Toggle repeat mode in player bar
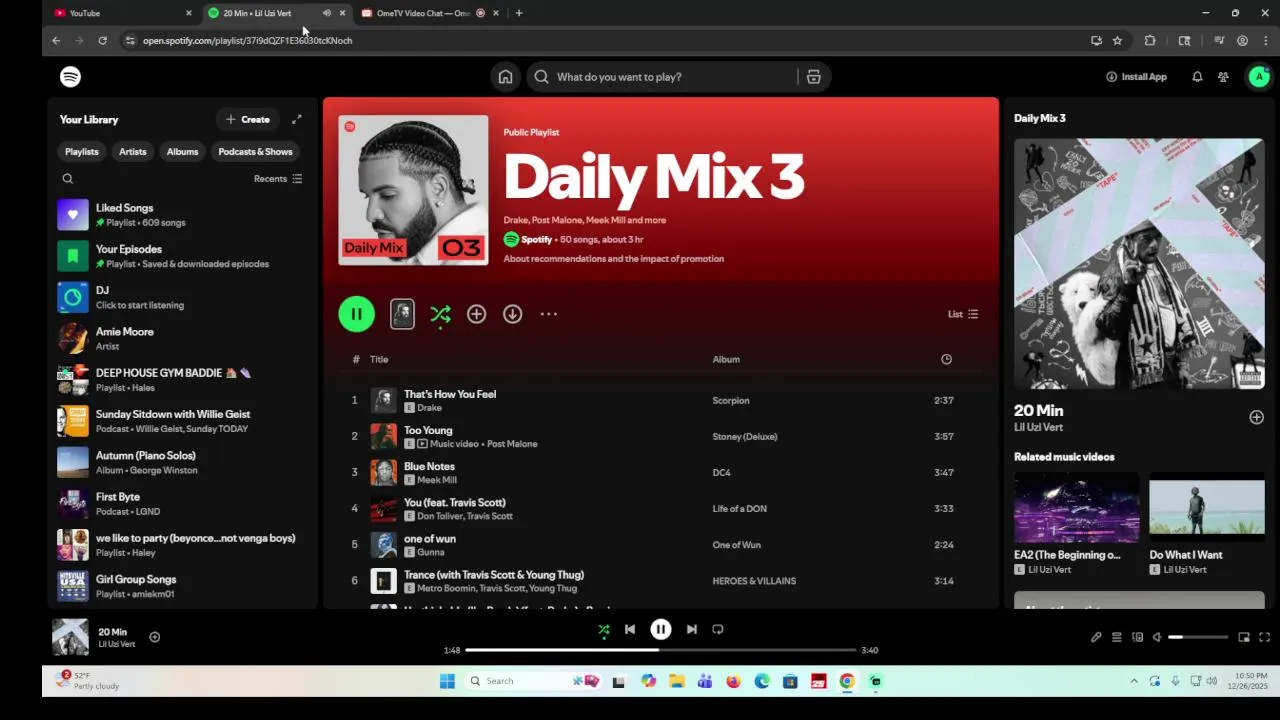1280x720 pixels. tap(717, 629)
